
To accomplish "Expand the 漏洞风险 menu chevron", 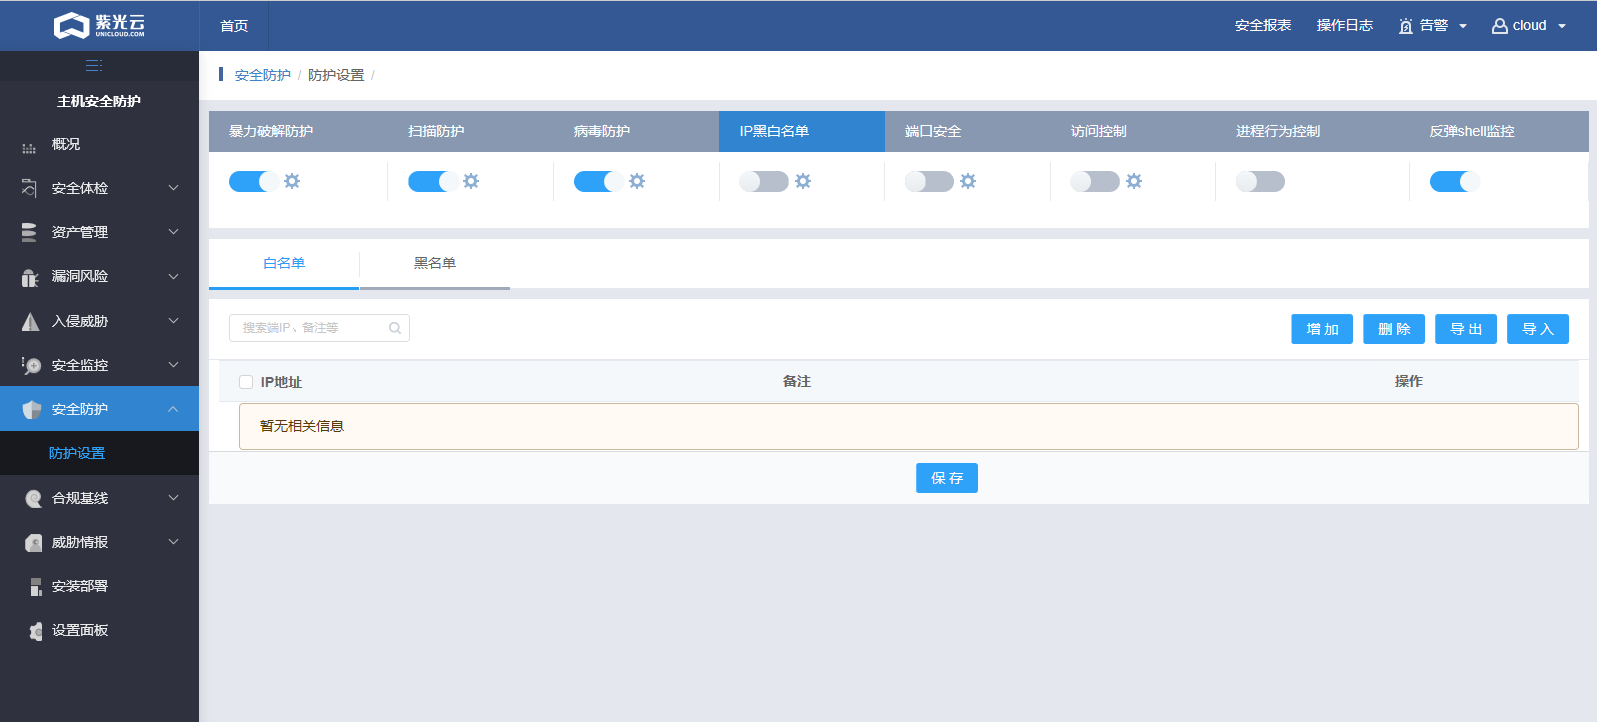I will (174, 277).
